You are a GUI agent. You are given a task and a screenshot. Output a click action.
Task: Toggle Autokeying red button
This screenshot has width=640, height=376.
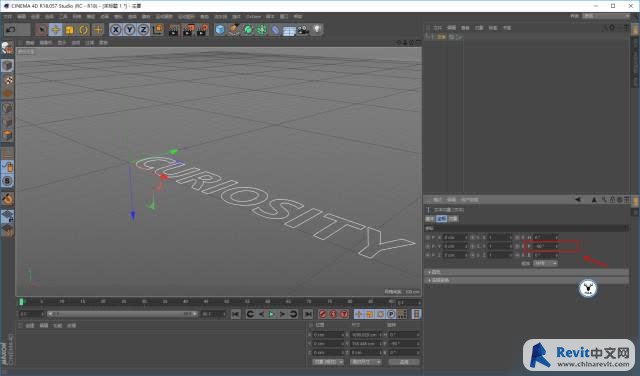tap(333, 314)
